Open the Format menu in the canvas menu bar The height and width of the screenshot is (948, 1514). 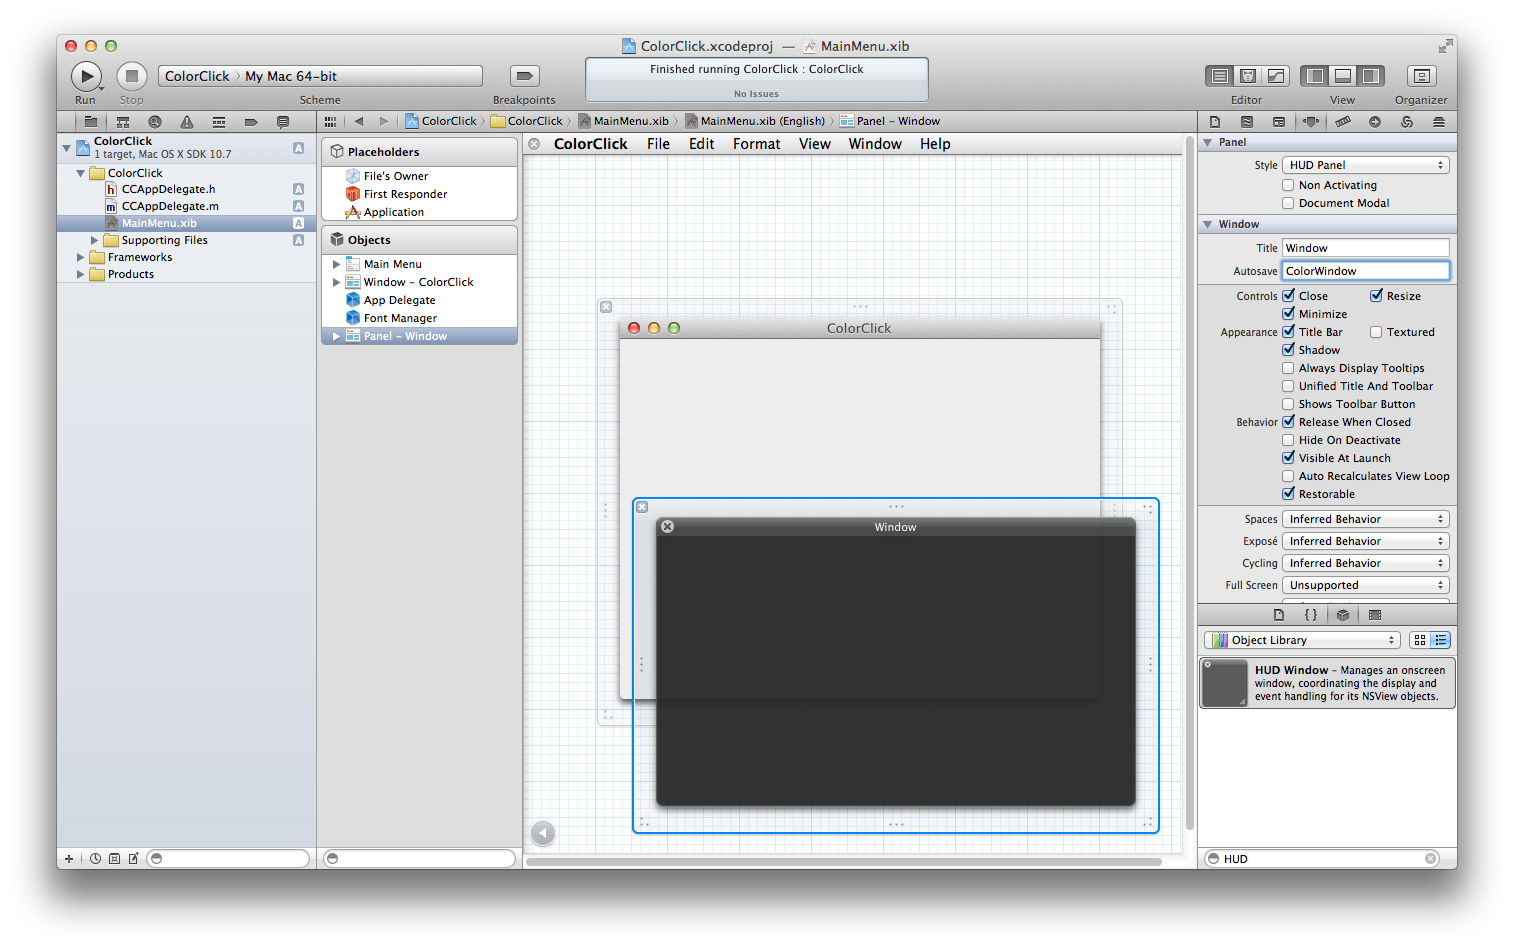[756, 144]
